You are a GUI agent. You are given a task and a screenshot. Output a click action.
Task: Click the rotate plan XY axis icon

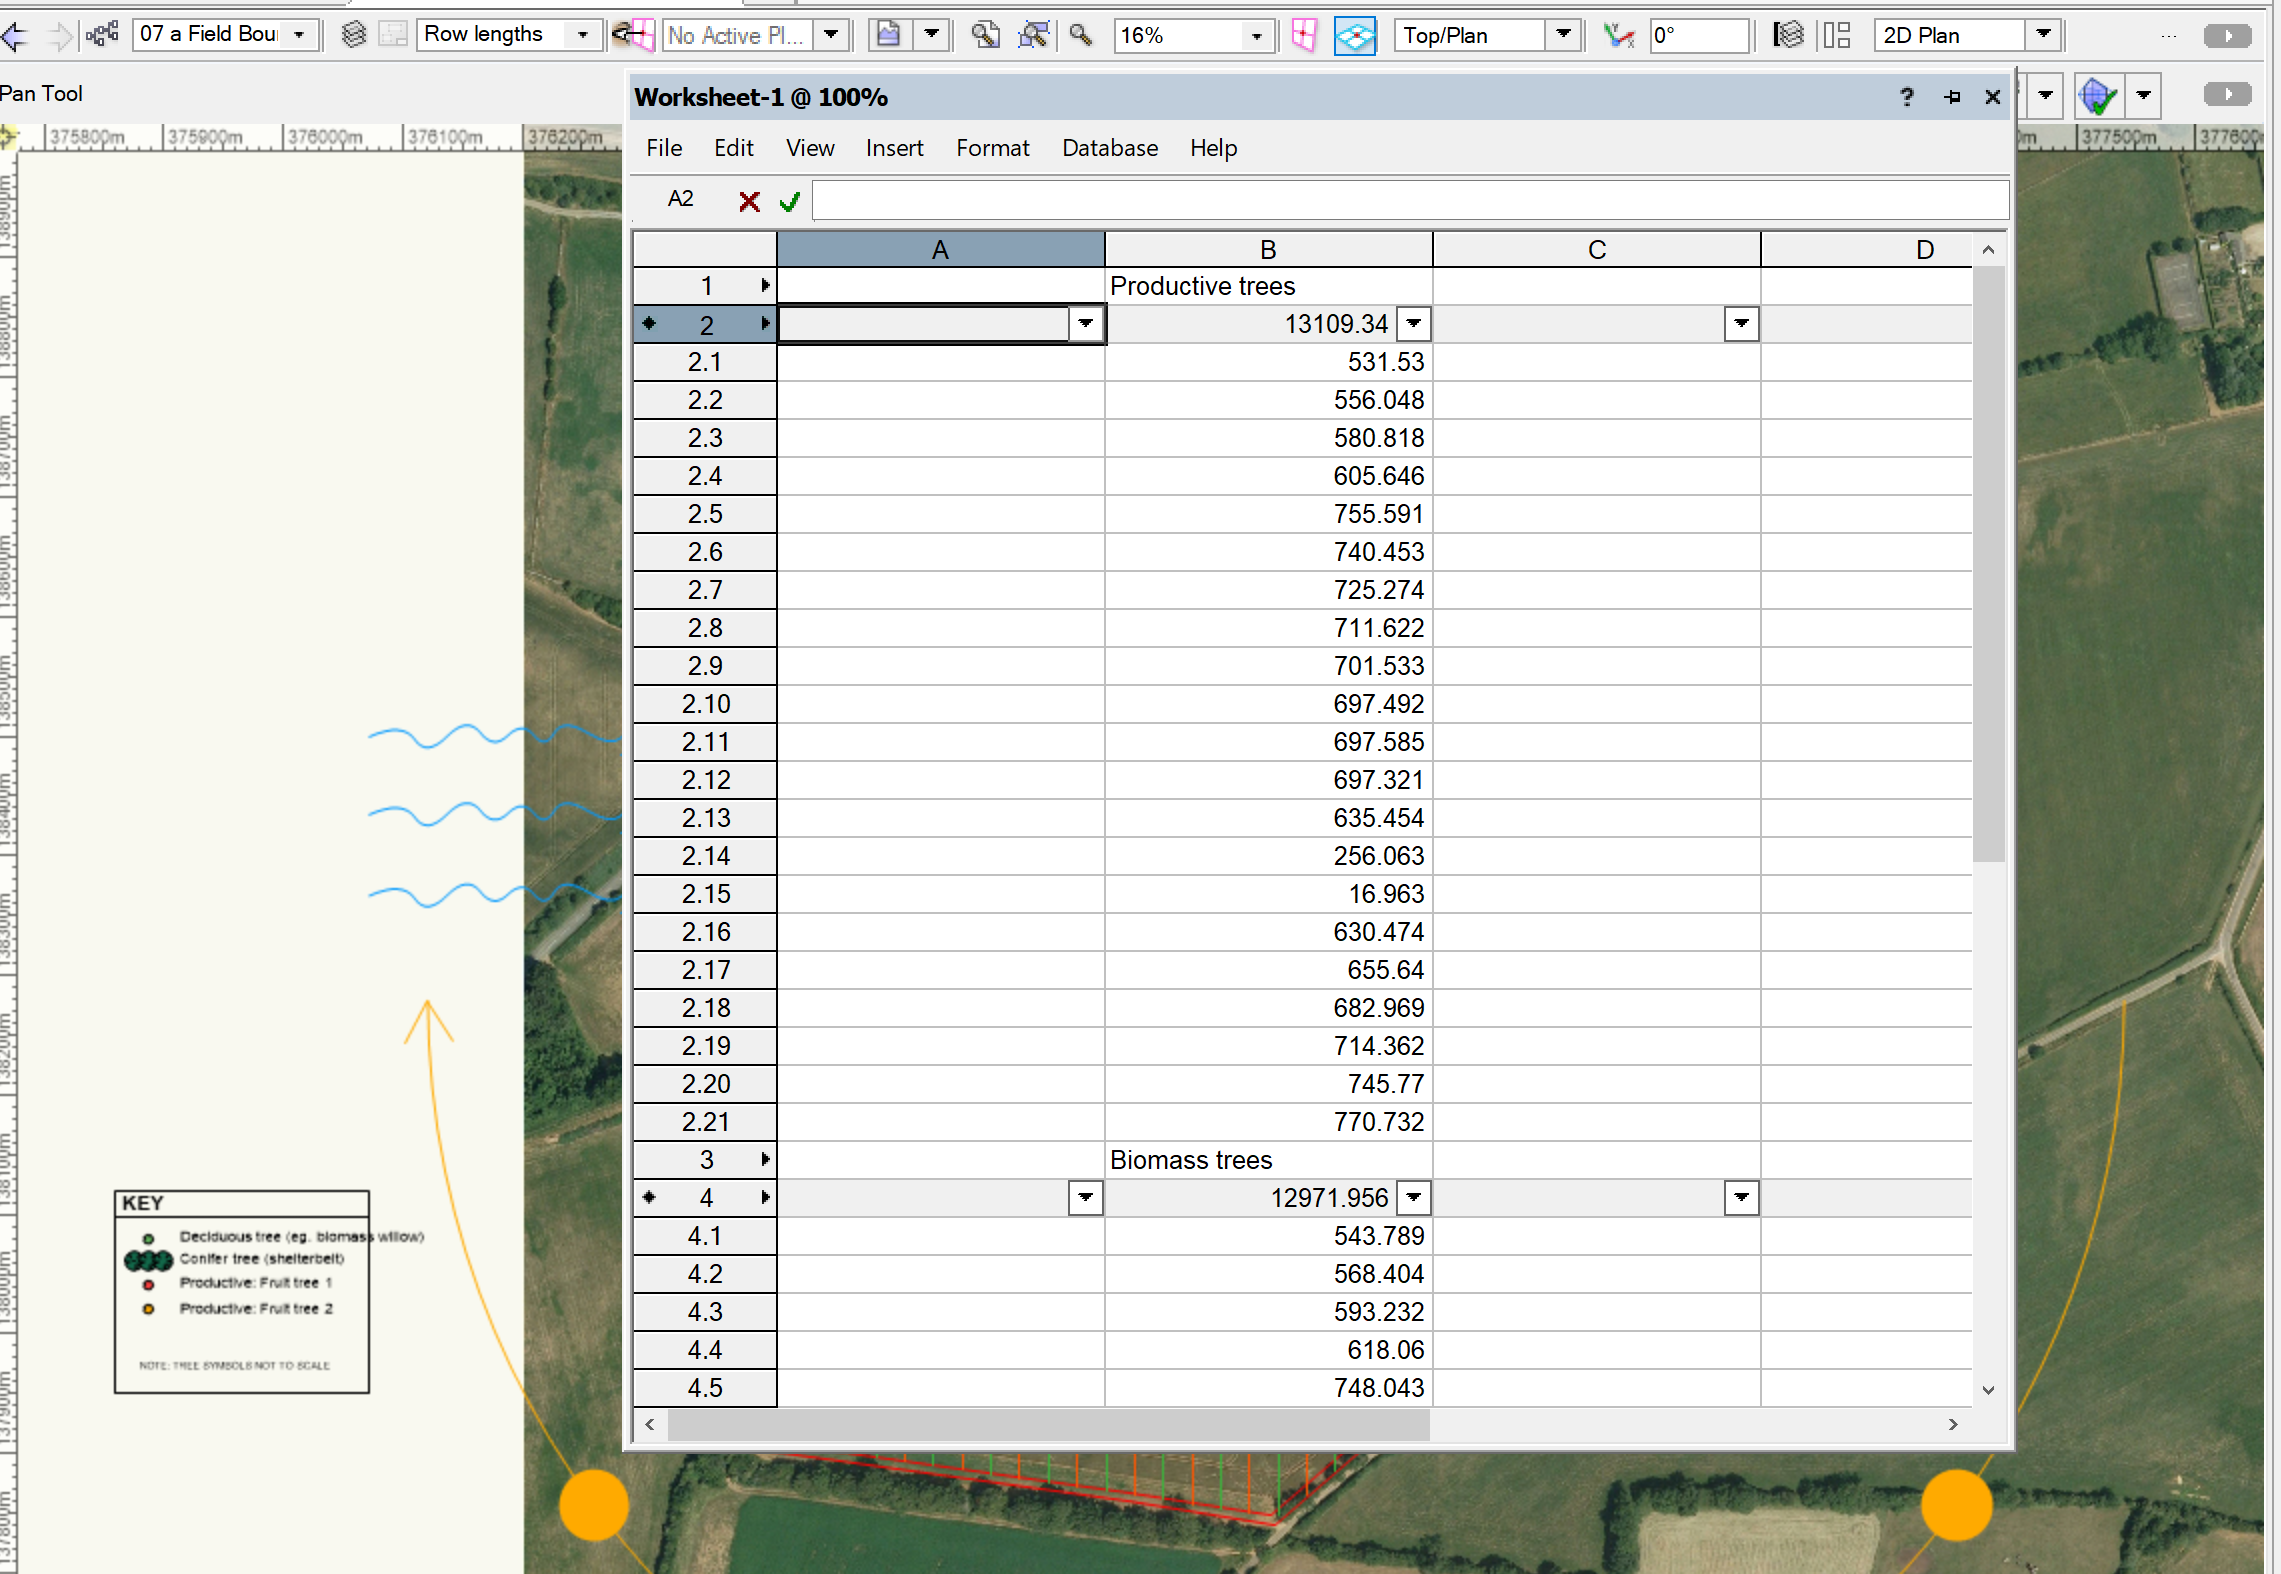pos(1617,36)
